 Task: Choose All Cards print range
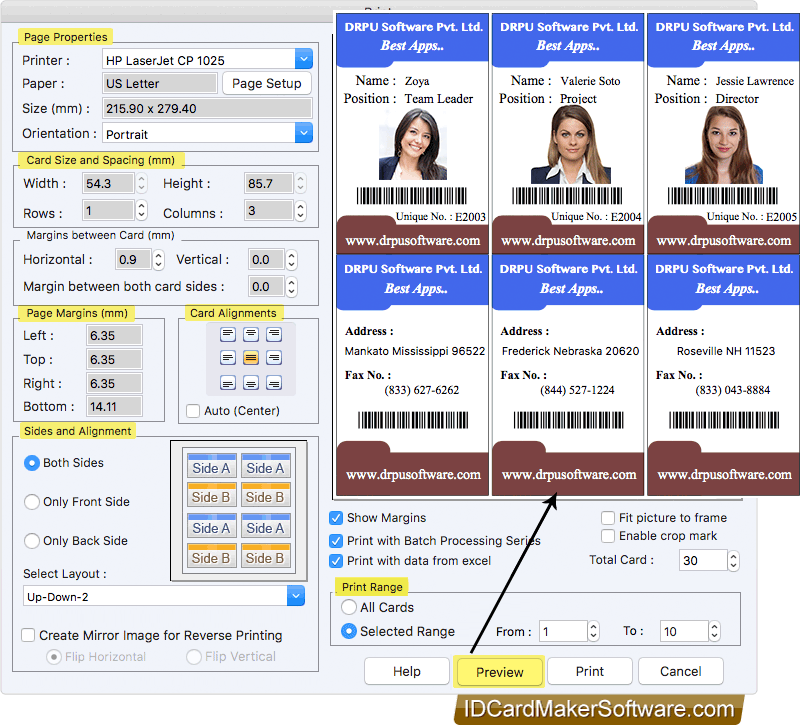[349, 607]
